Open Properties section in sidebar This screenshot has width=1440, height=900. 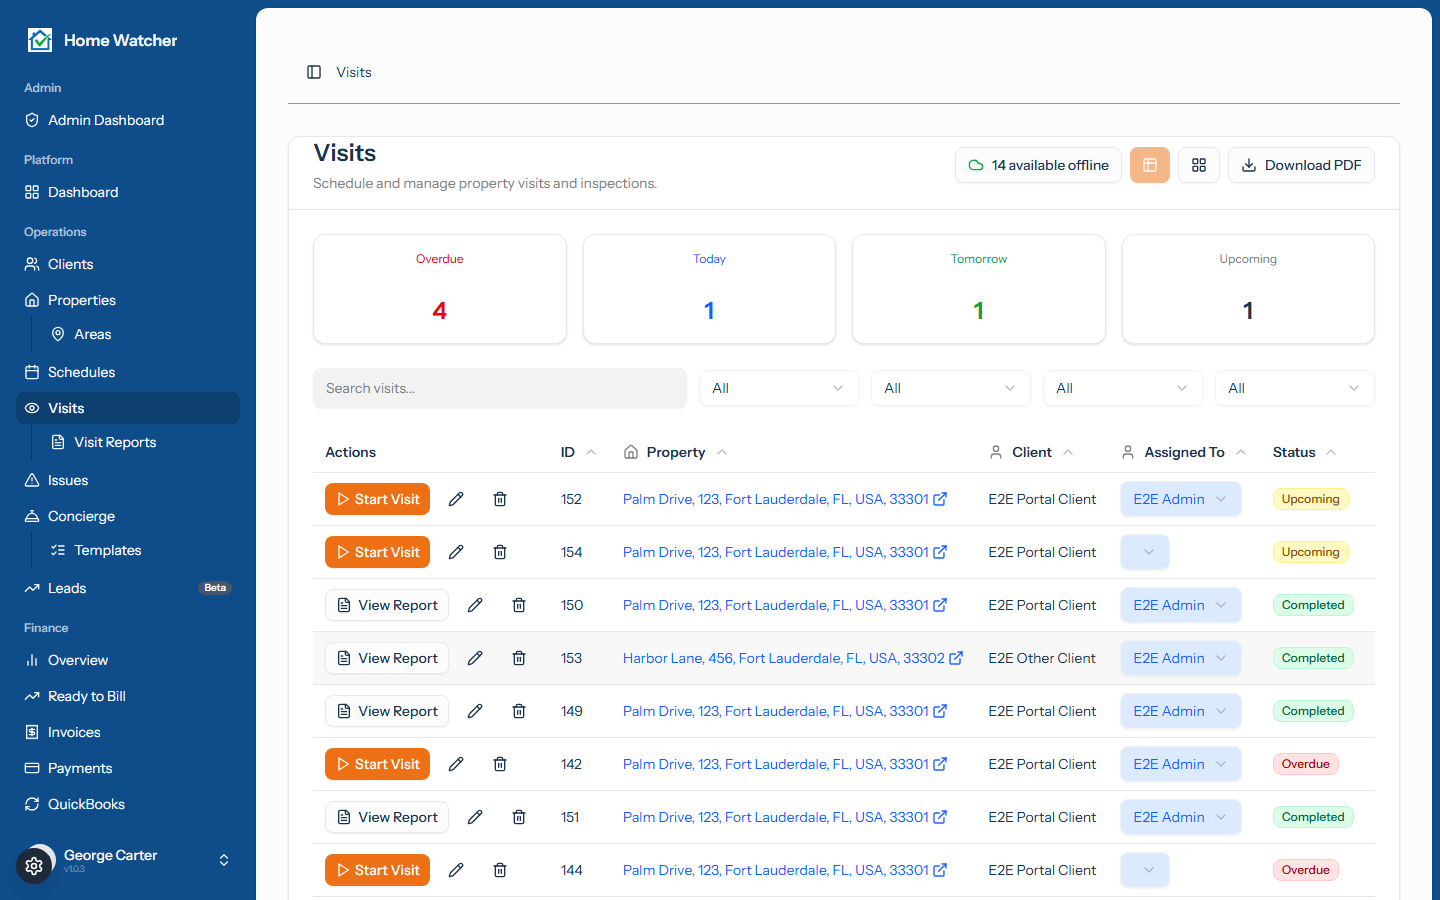[128, 300]
